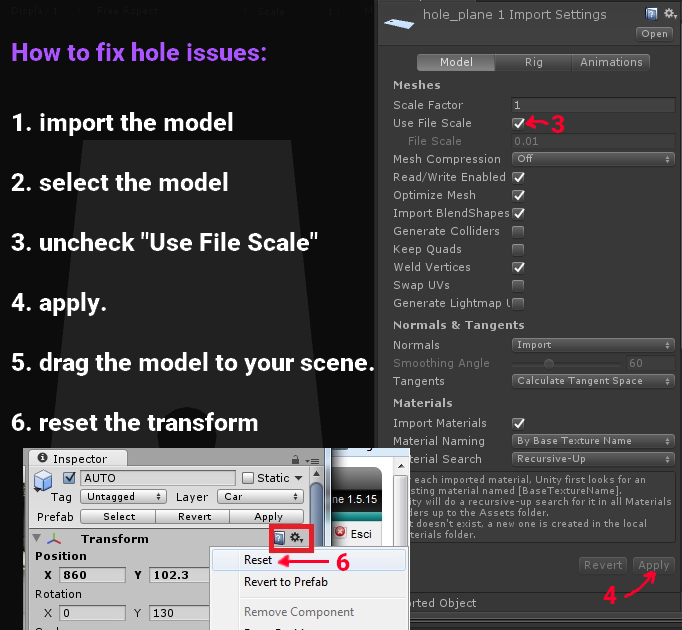Enable Keep Quads checkbox
Image resolution: width=682 pixels, height=630 pixels.
pyautogui.click(x=518, y=249)
